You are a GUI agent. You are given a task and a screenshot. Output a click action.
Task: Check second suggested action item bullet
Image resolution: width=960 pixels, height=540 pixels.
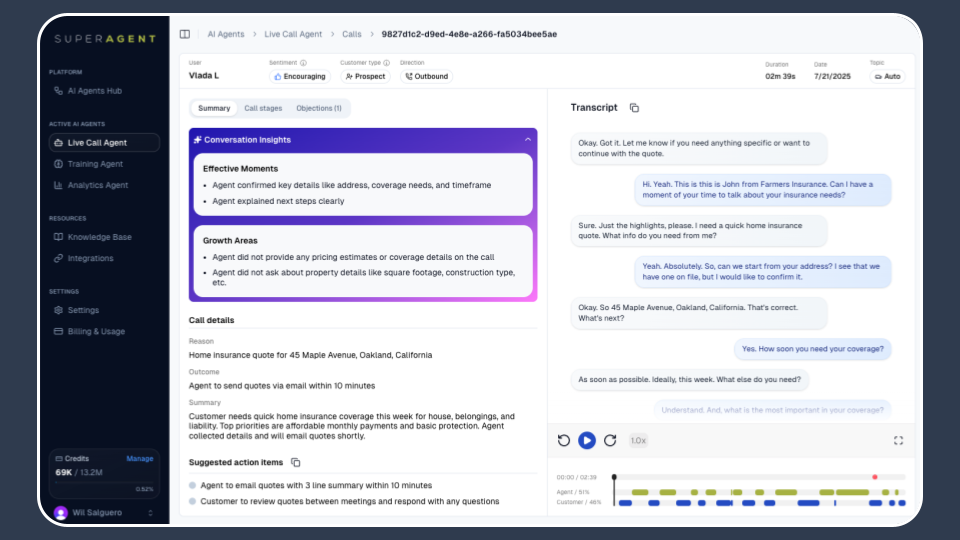193,501
